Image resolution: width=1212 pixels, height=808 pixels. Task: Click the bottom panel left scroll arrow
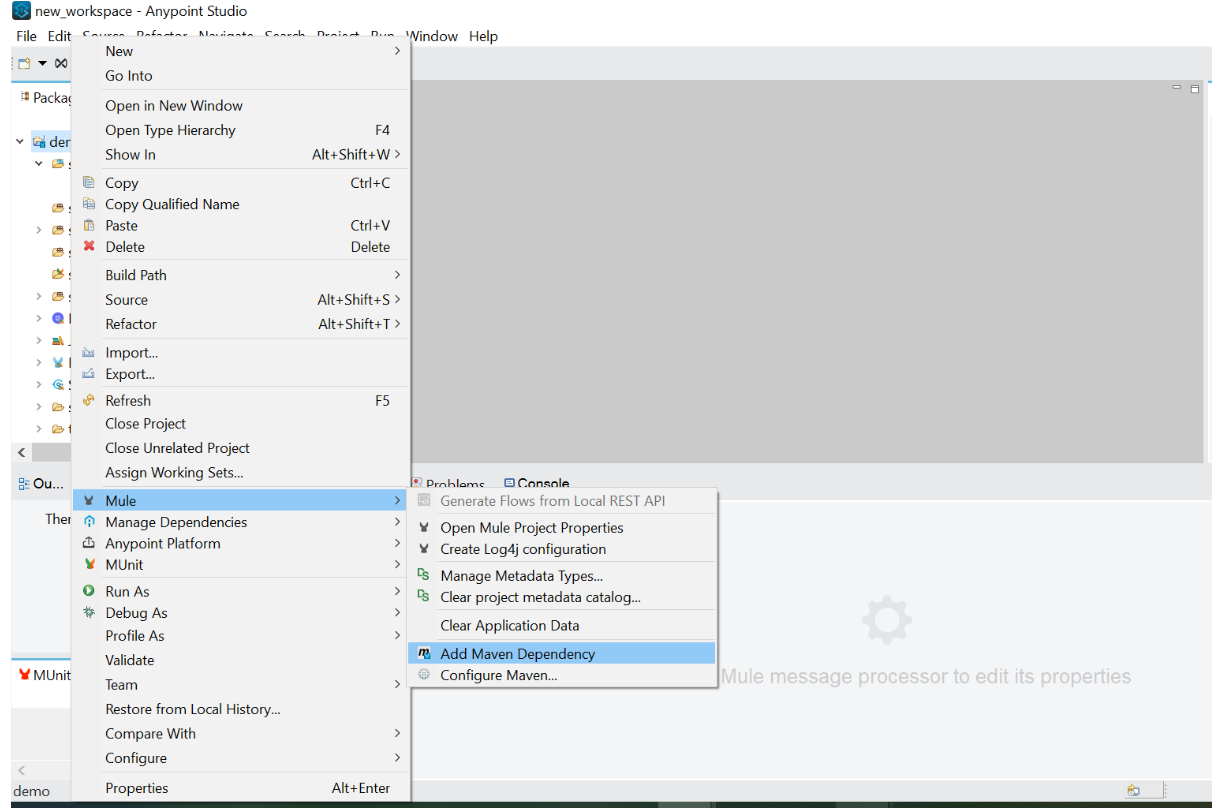pyautogui.click(x=22, y=770)
